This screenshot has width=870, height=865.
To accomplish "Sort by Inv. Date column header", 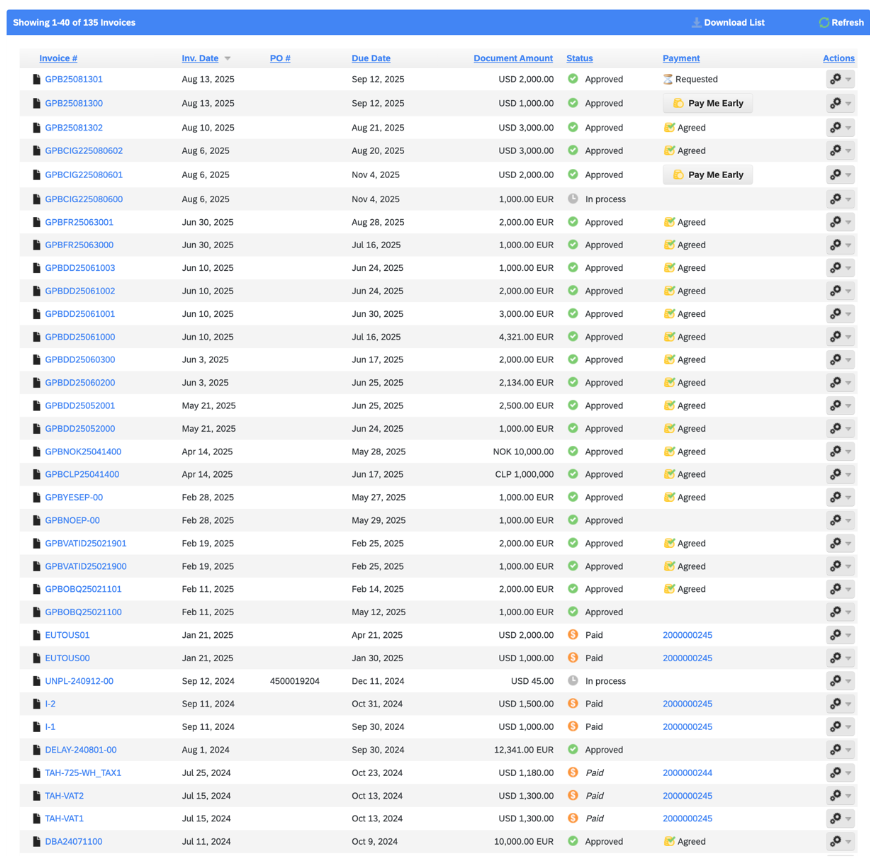I will click(x=200, y=58).
